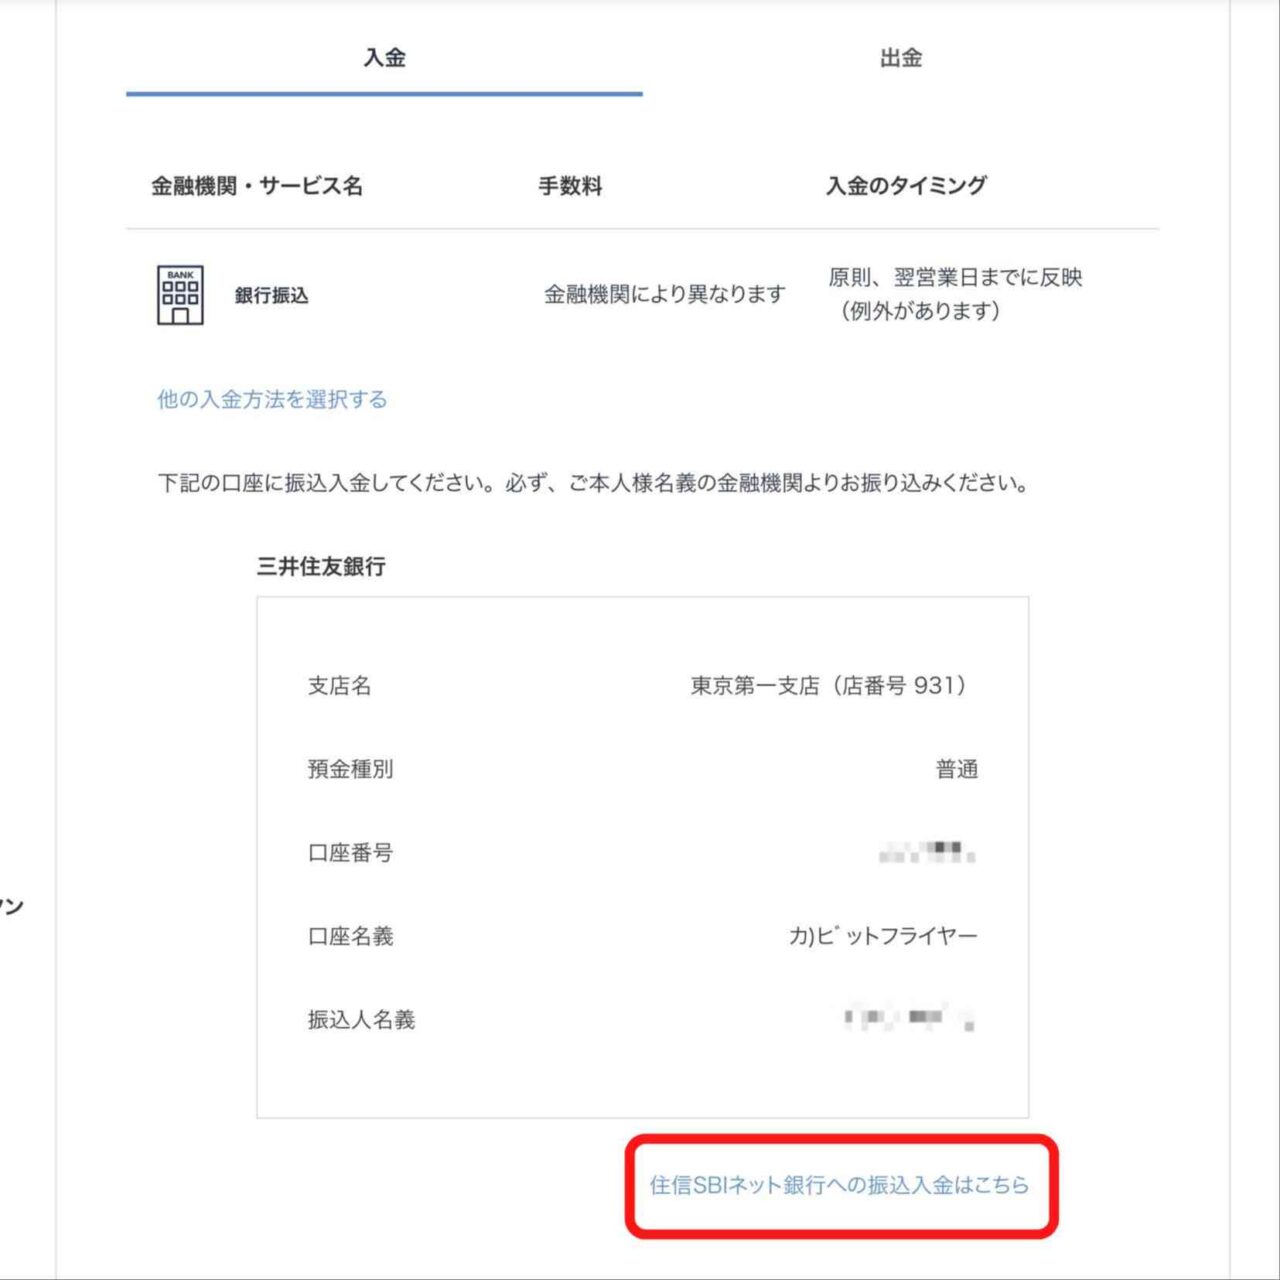Click the 口座番号 label
Screen dimensions: 1280x1280
click(351, 853)
